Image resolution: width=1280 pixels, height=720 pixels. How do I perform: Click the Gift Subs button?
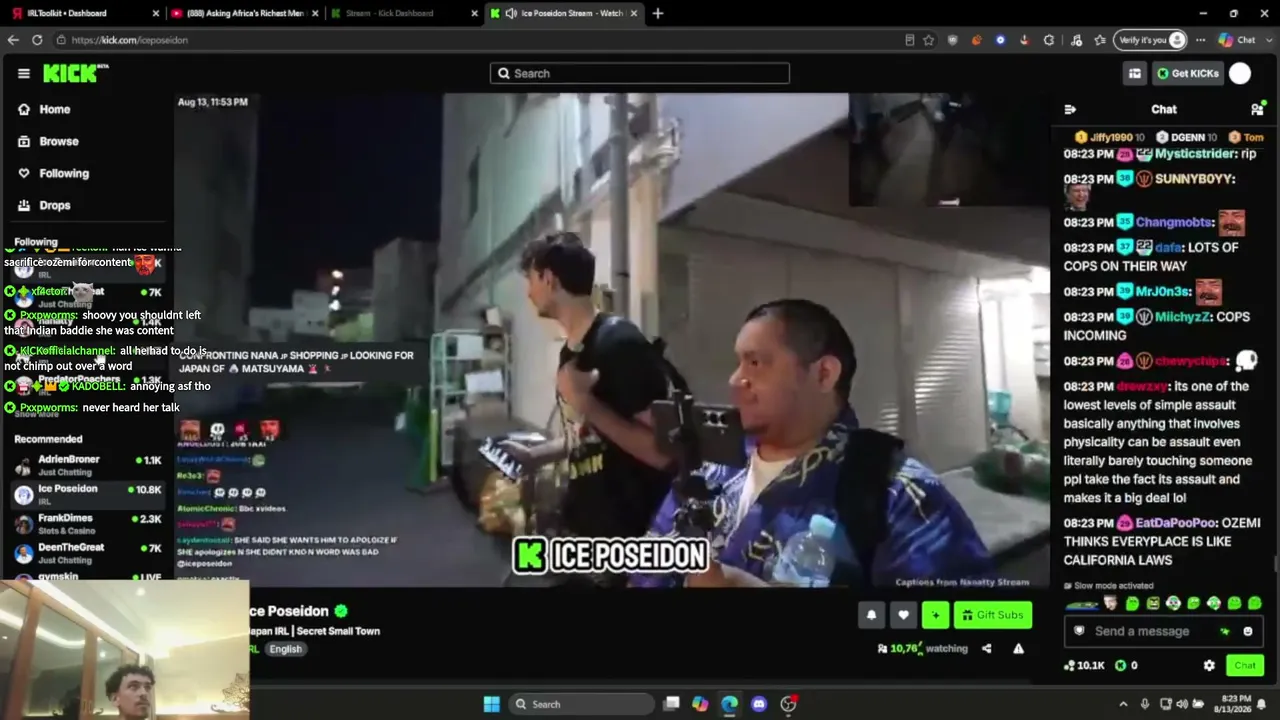993,615
